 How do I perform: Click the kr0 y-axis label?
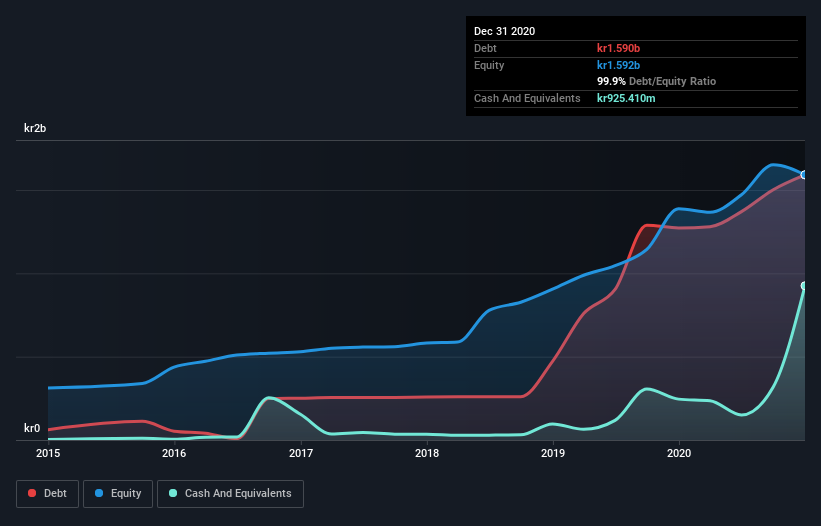pyautogui.click(x=32, y=428)
